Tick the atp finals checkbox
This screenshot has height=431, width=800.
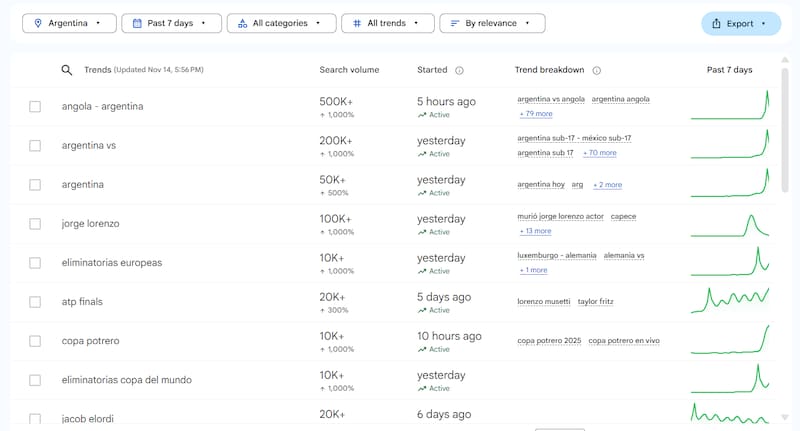[x=35, y=302]
